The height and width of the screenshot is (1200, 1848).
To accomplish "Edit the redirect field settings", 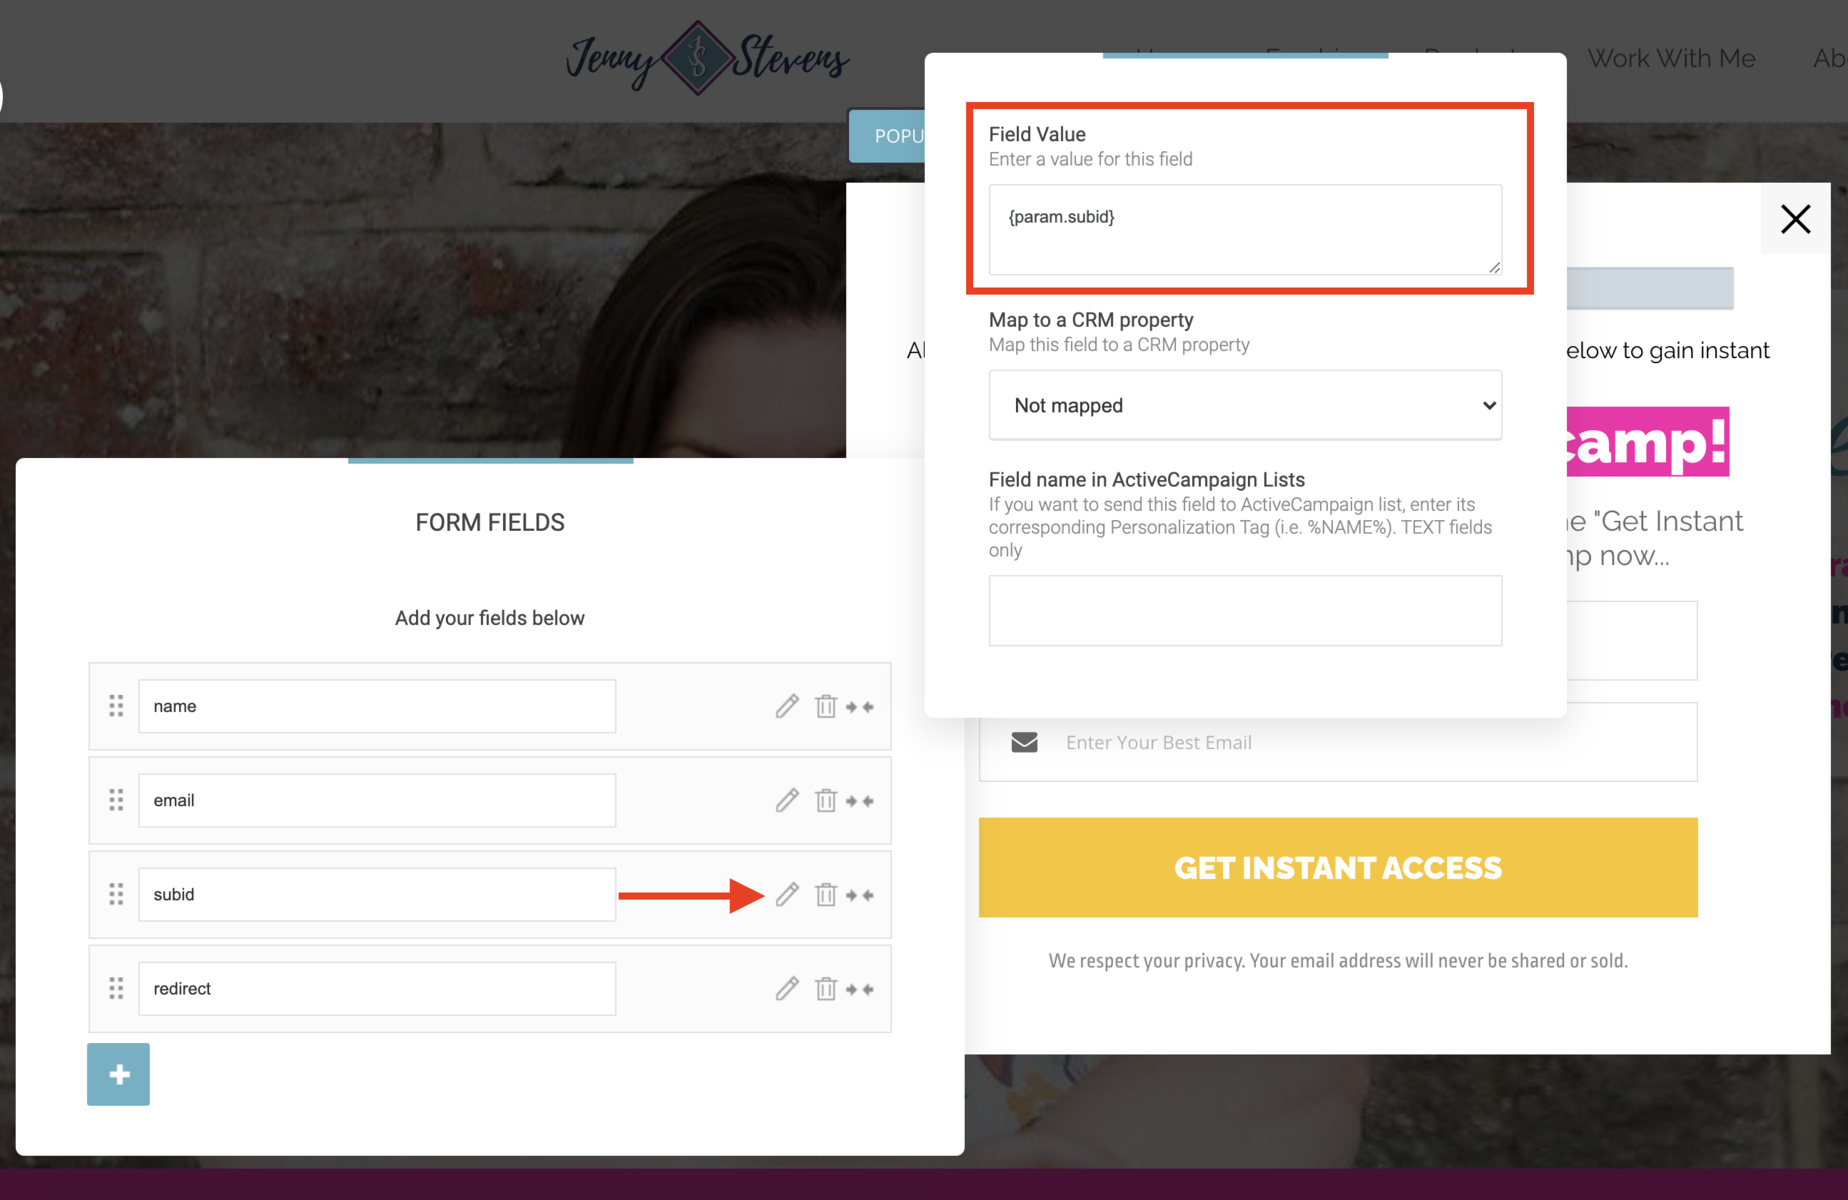I will [x=787, y=988].
